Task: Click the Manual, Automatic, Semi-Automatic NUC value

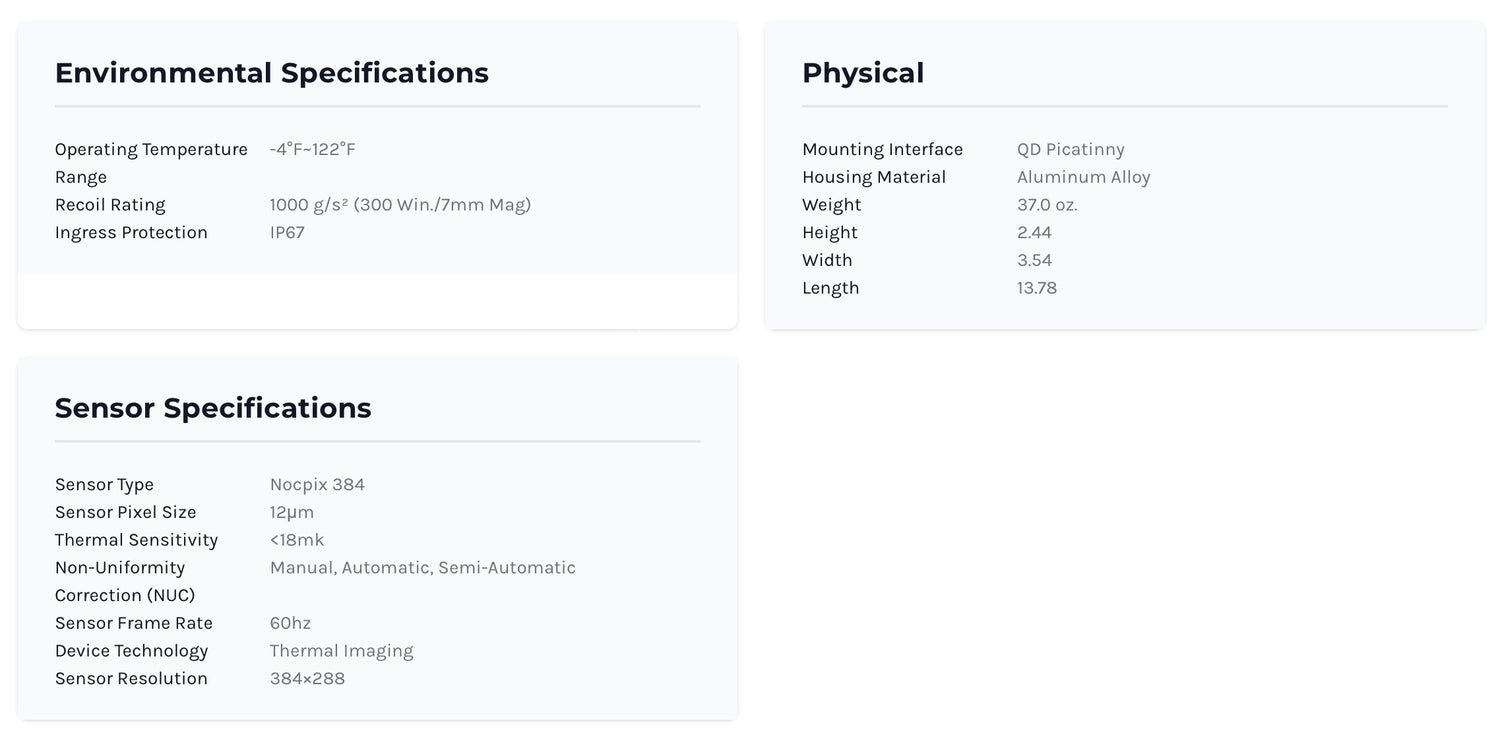Action: 422,568
